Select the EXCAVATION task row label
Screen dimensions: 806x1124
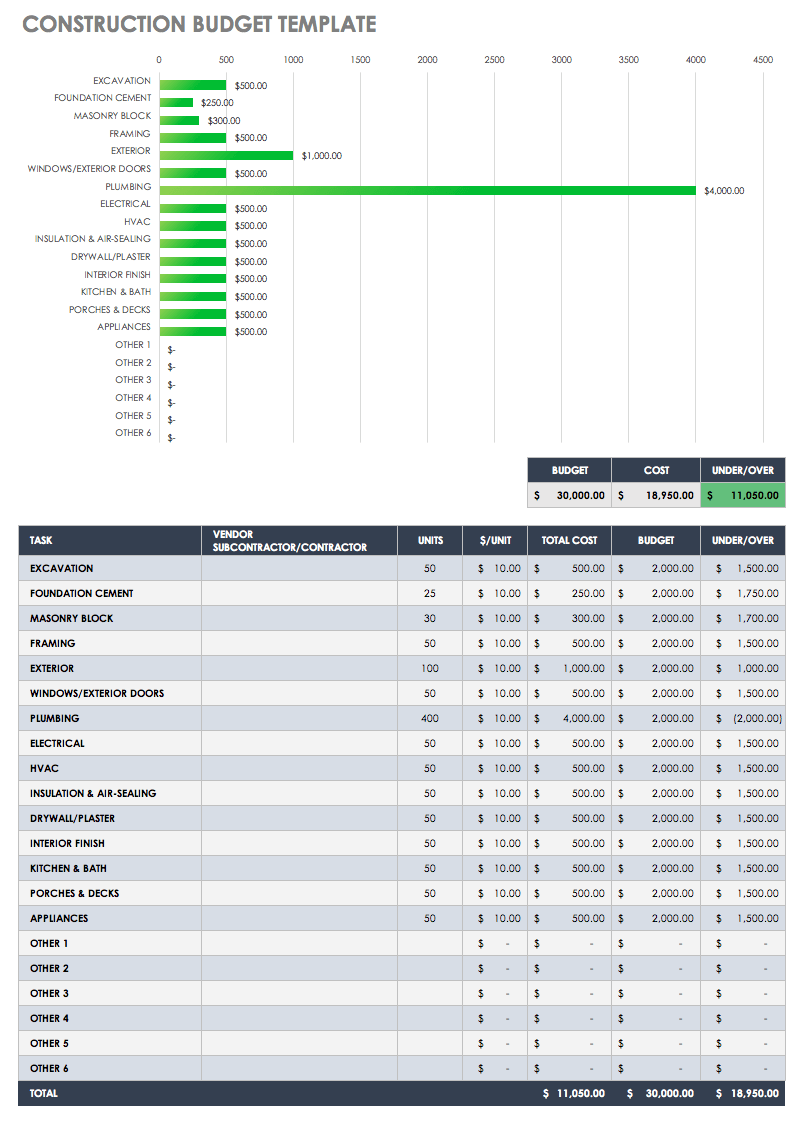coord(62,568)
